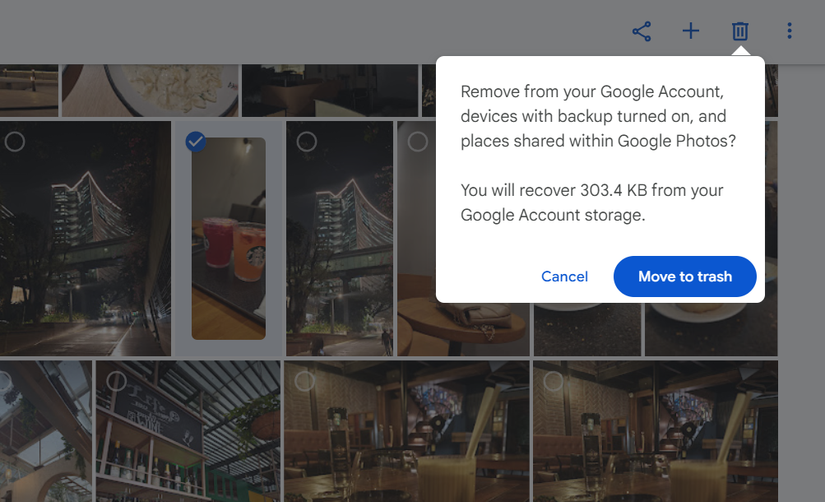Click the 'You will recover 303.4 KB' text
This screenshot has height=502, width=825.
592,203
